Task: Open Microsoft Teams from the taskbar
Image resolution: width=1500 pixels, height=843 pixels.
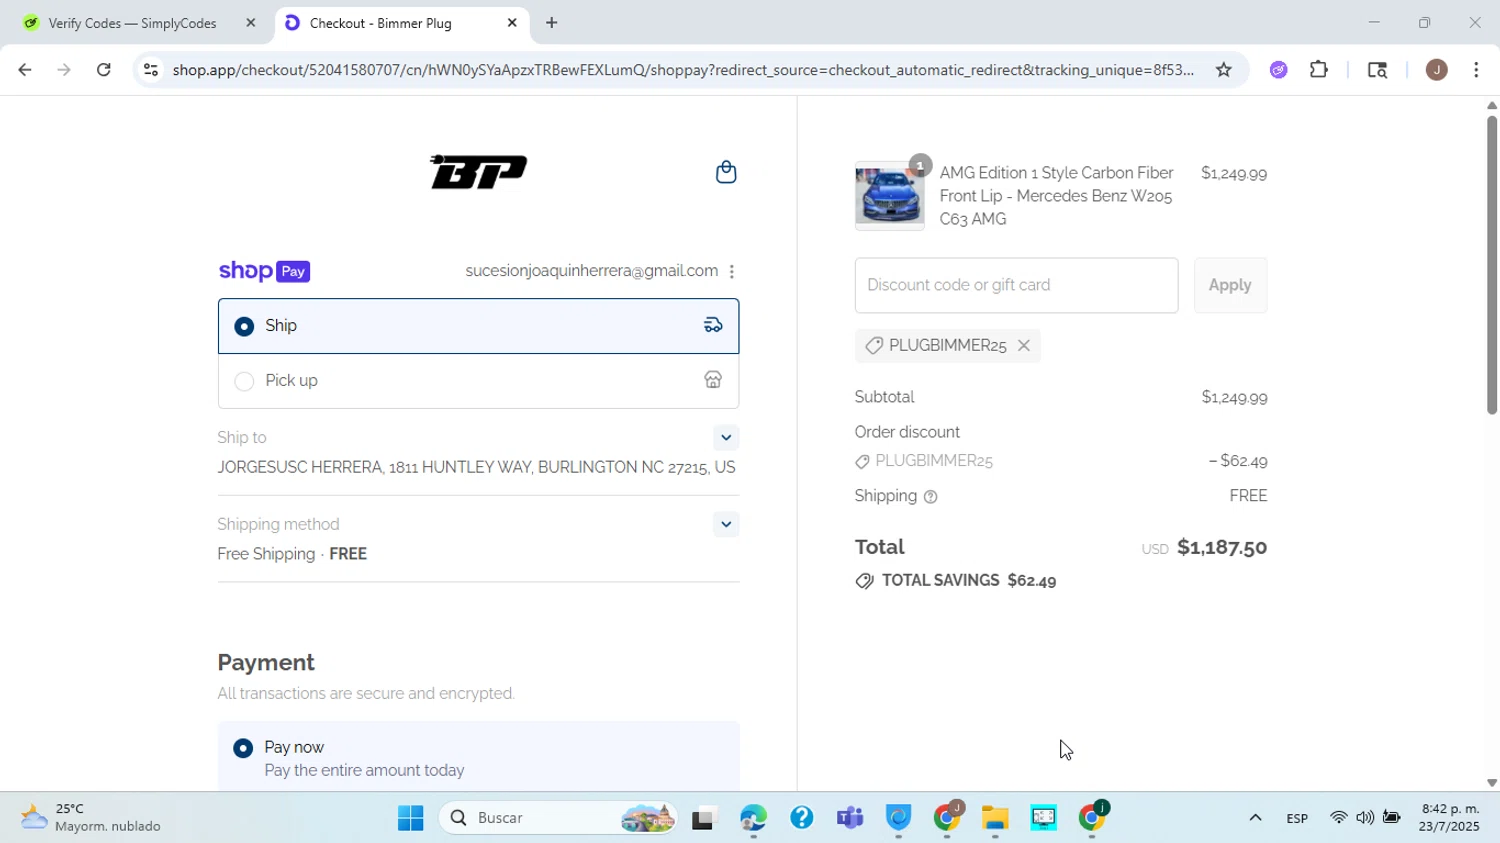Action: click(x=850, y=818)
